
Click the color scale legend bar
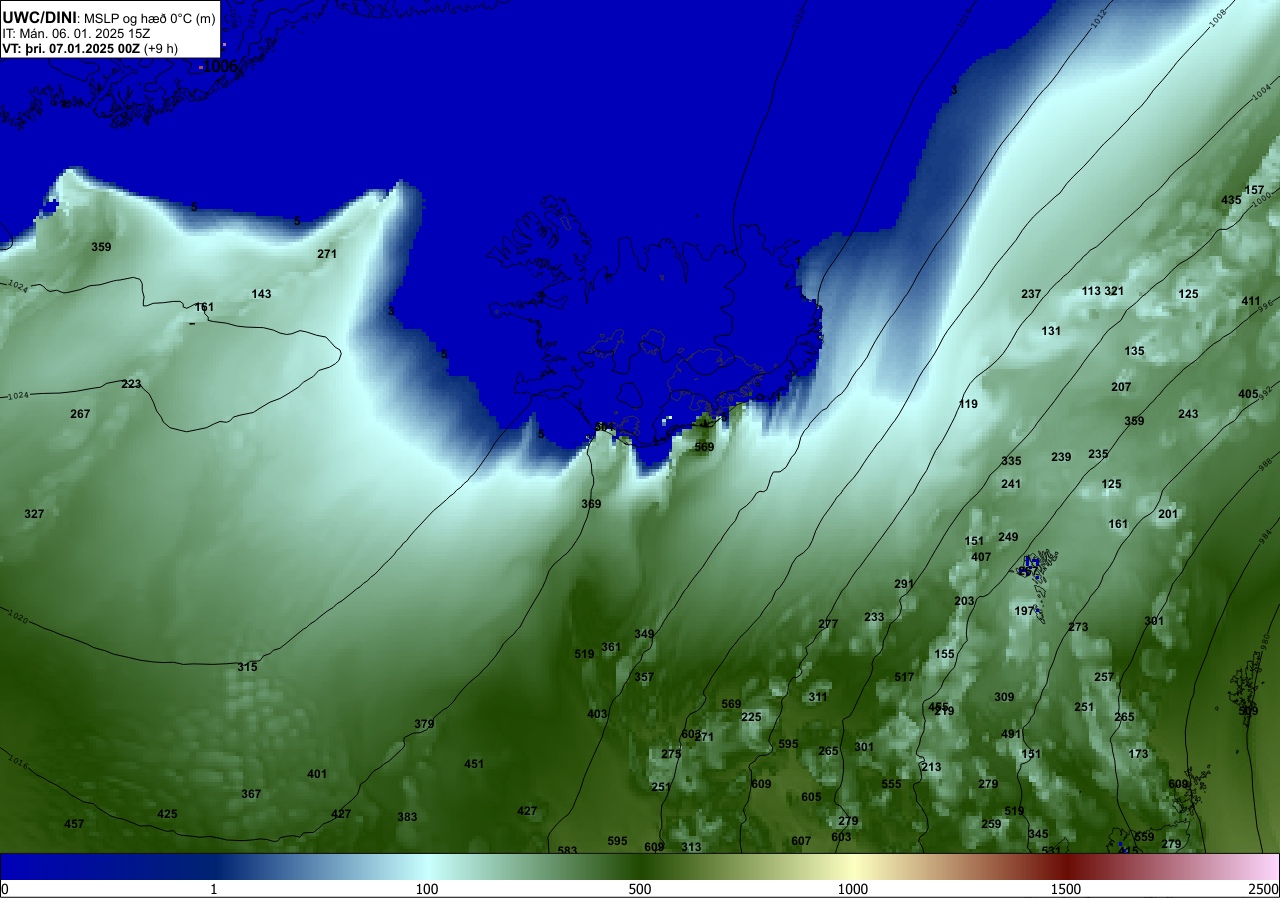click(x=640, y=866)
